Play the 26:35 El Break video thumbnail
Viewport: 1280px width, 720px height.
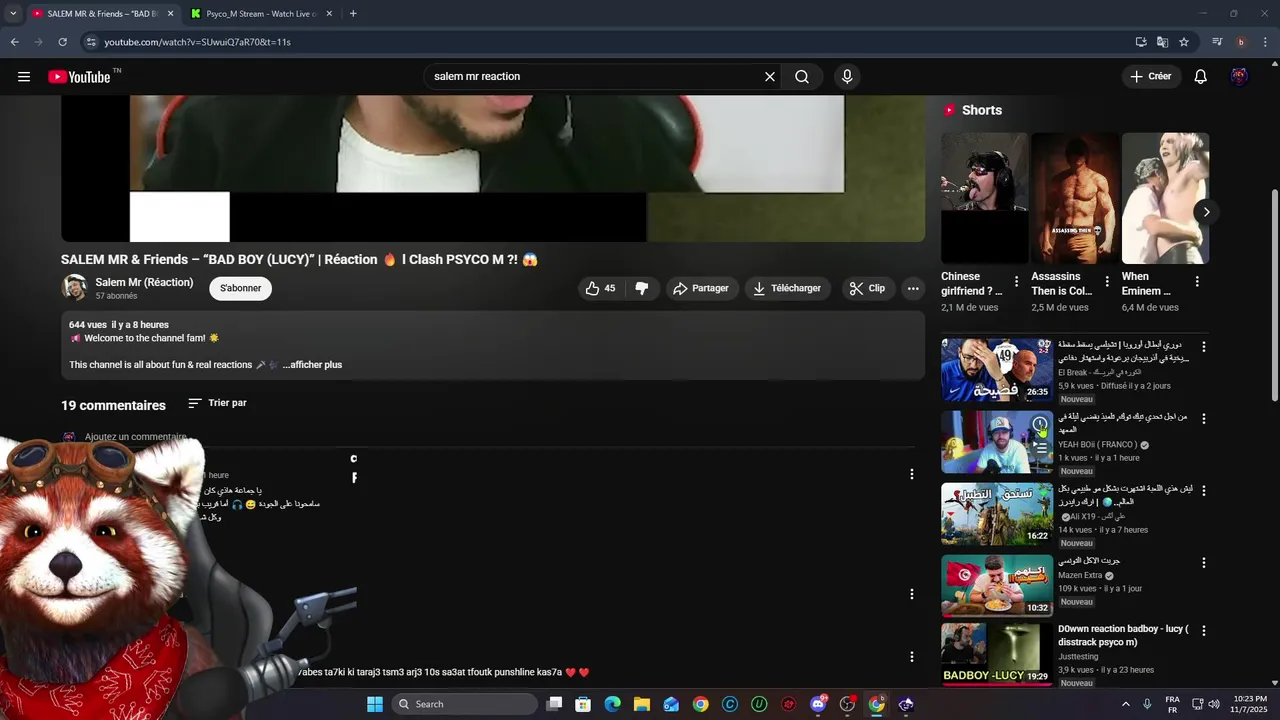click(997, 369)
